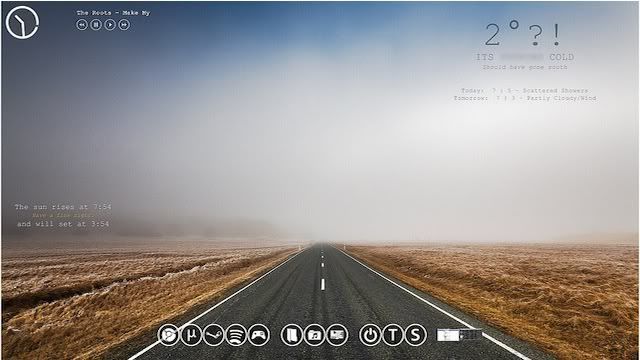
Task: Skip to the previous track
Action: pyautogui.click(x=82, y=25)
